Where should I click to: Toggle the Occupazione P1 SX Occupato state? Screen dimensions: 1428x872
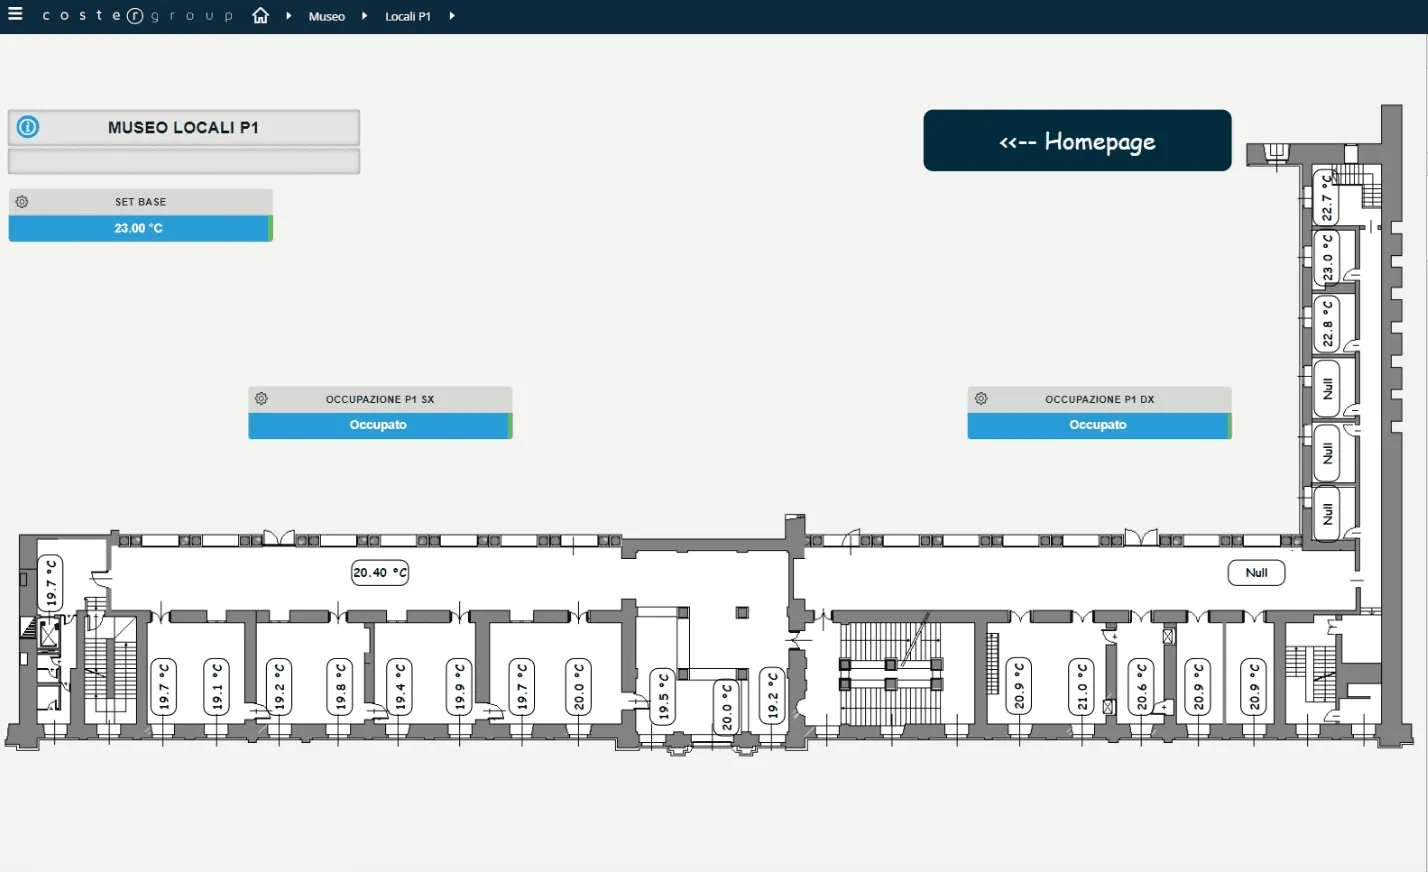pyautogui.click(x=378, y=426)
